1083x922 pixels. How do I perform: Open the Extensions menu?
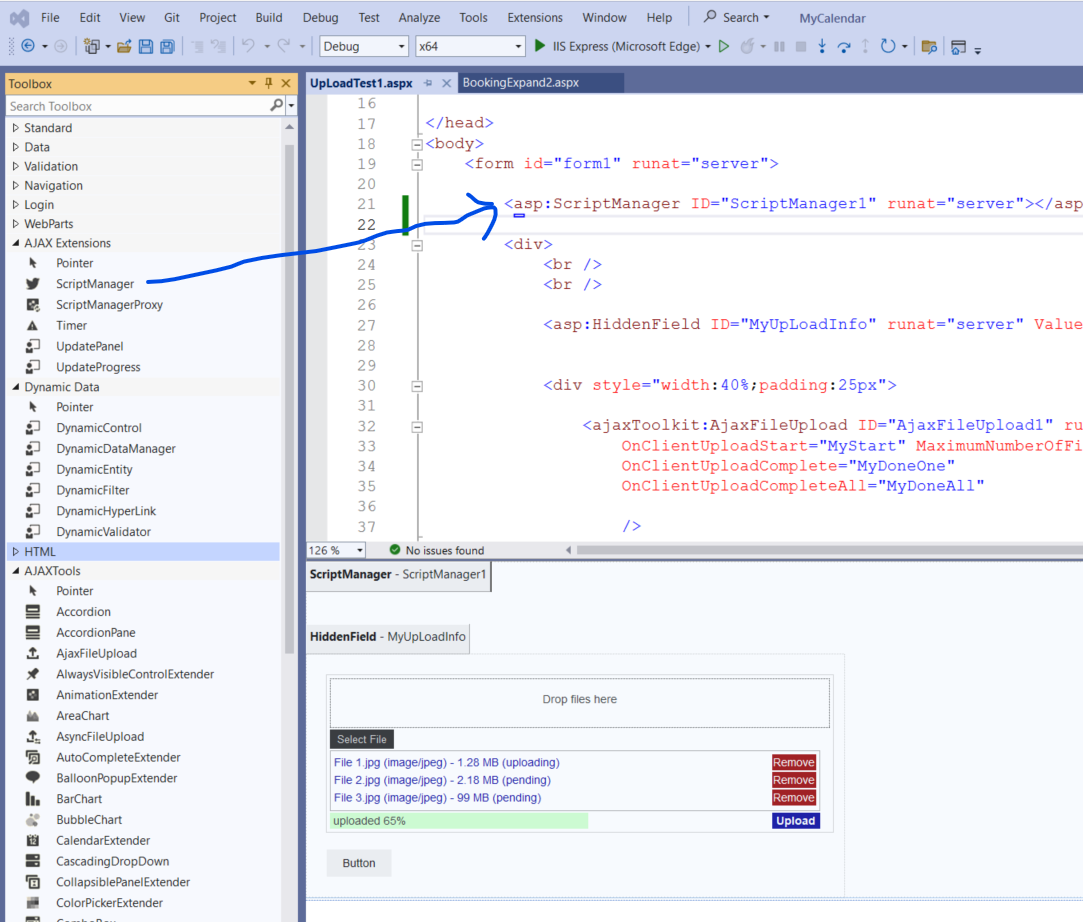pyautogui.click(x=535, y=17)
